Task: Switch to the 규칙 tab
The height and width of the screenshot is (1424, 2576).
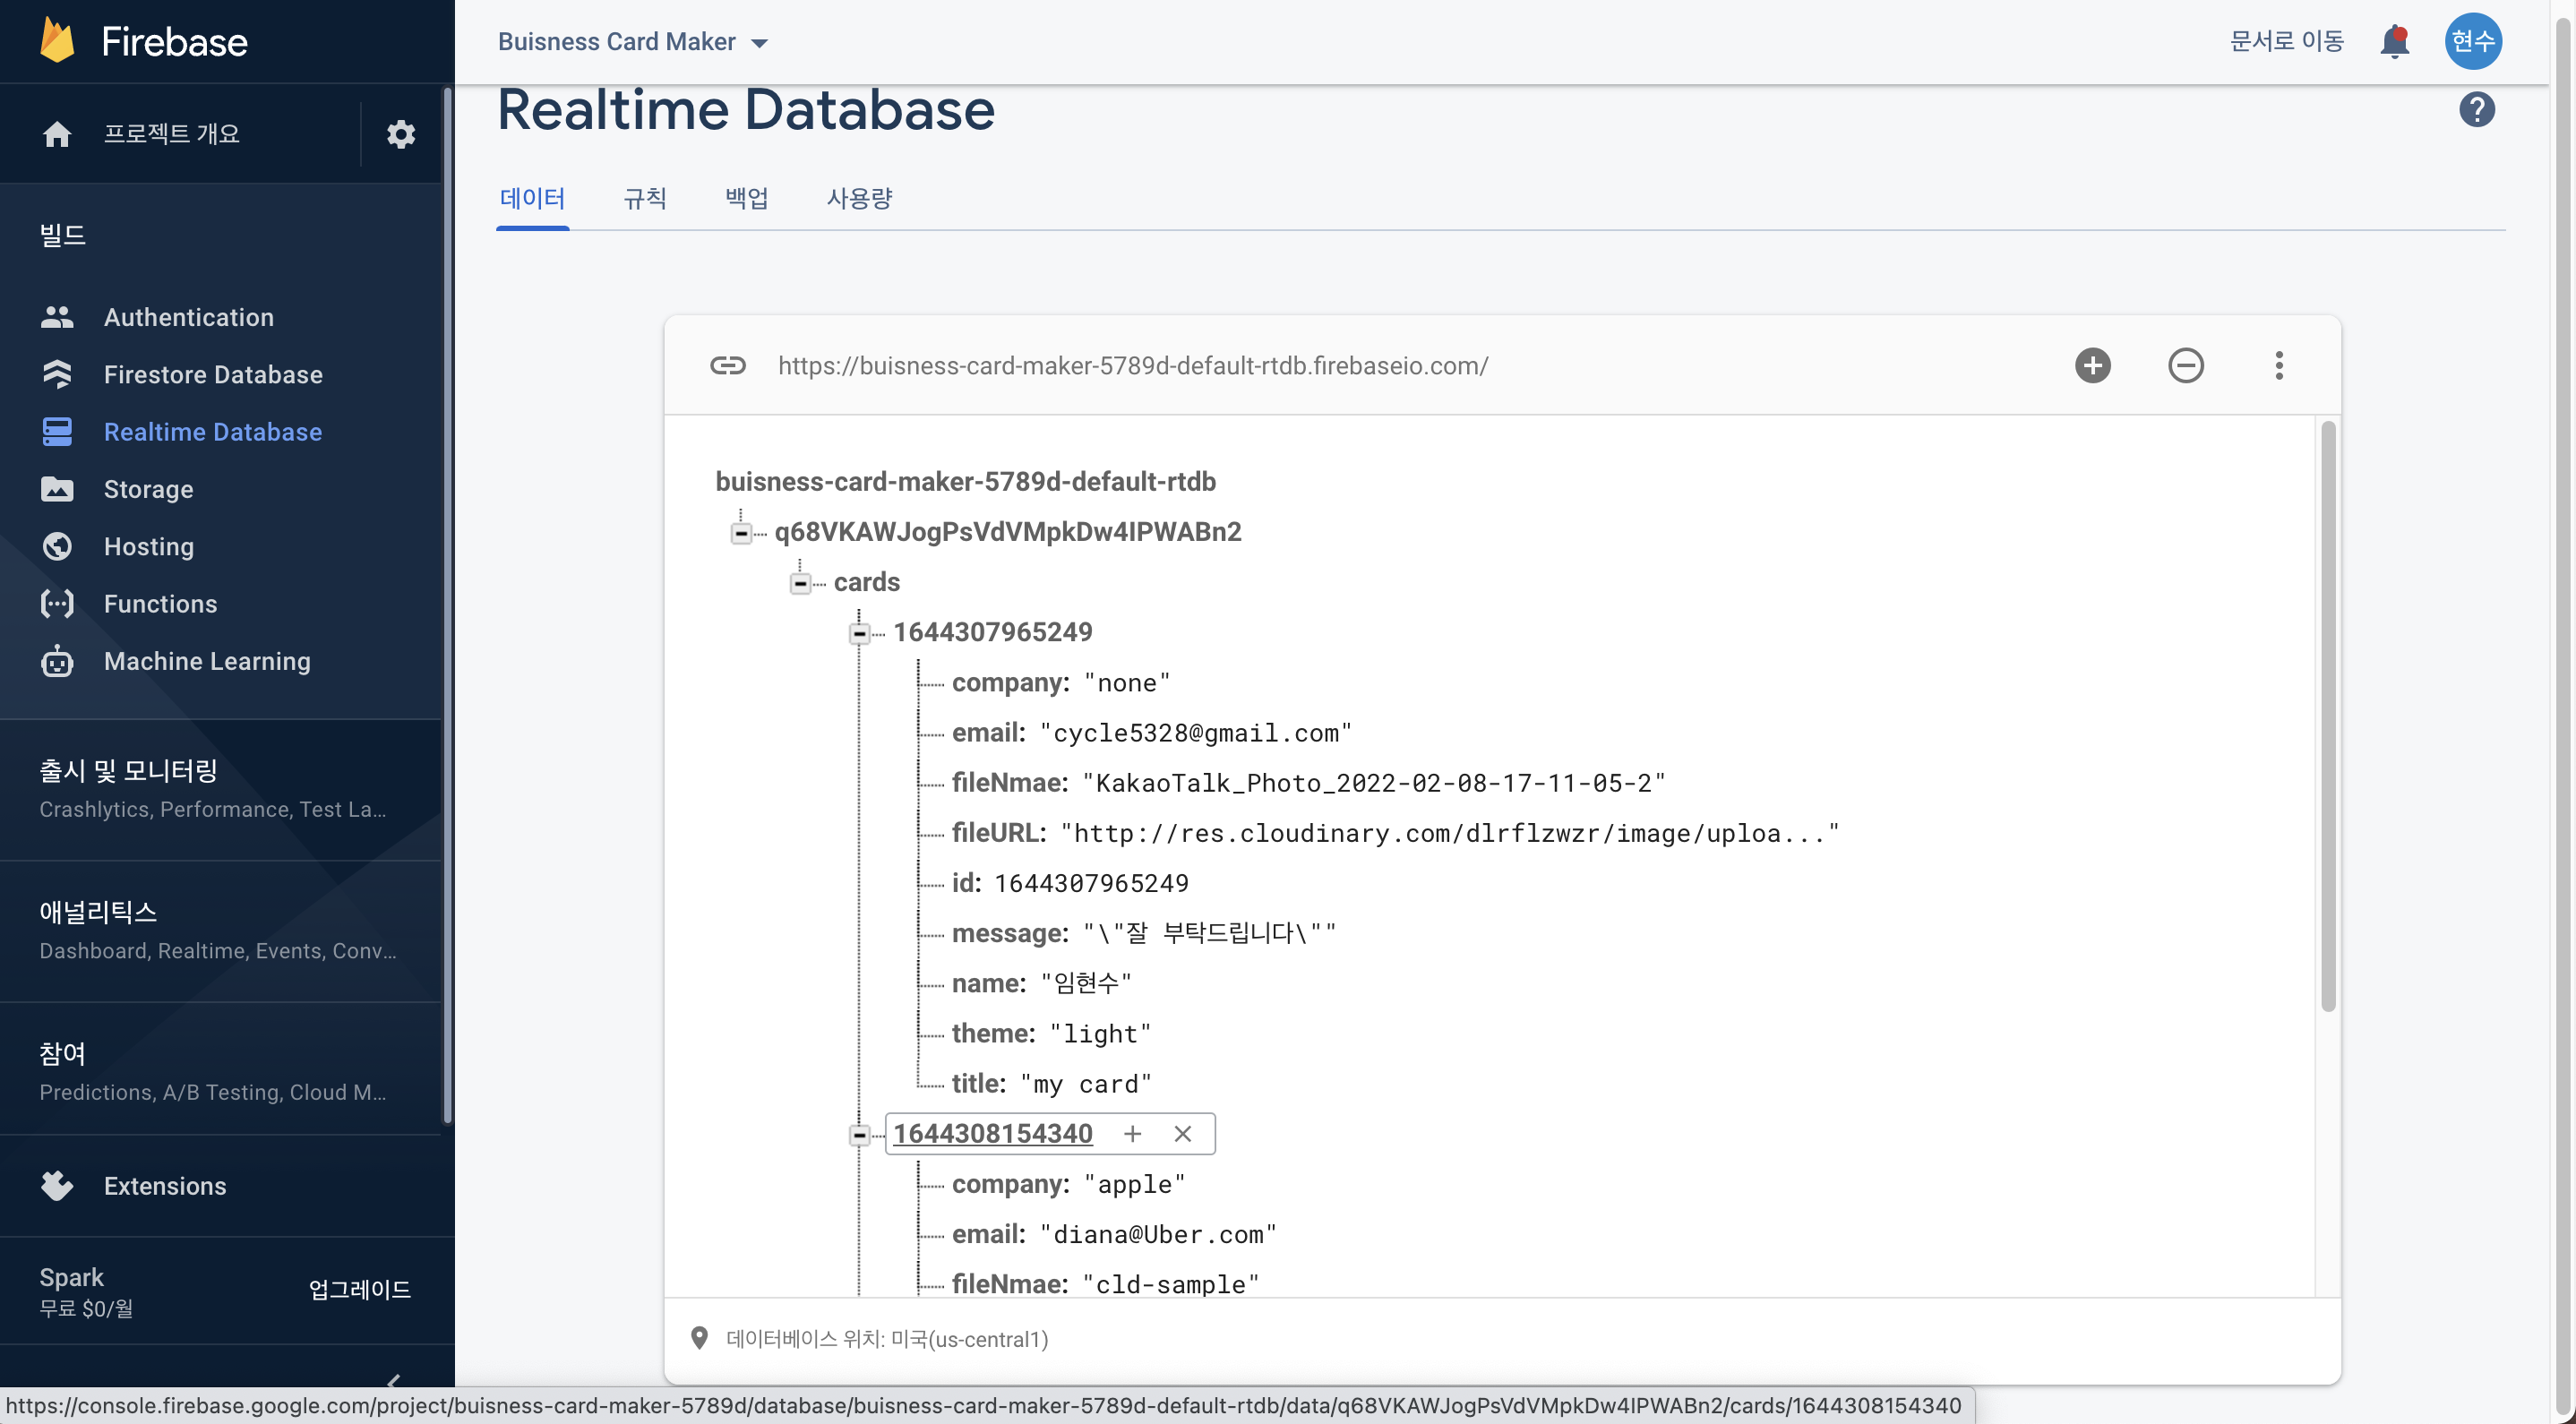Action: (645, 198)
